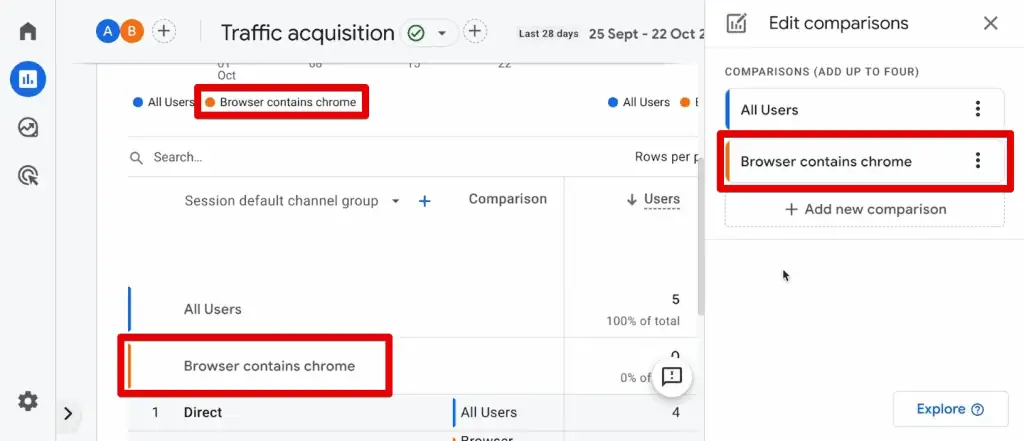1024x441 pixels.
Task: Click the plus icon beside comparison avatars
Action: click(x=164, y=31)
